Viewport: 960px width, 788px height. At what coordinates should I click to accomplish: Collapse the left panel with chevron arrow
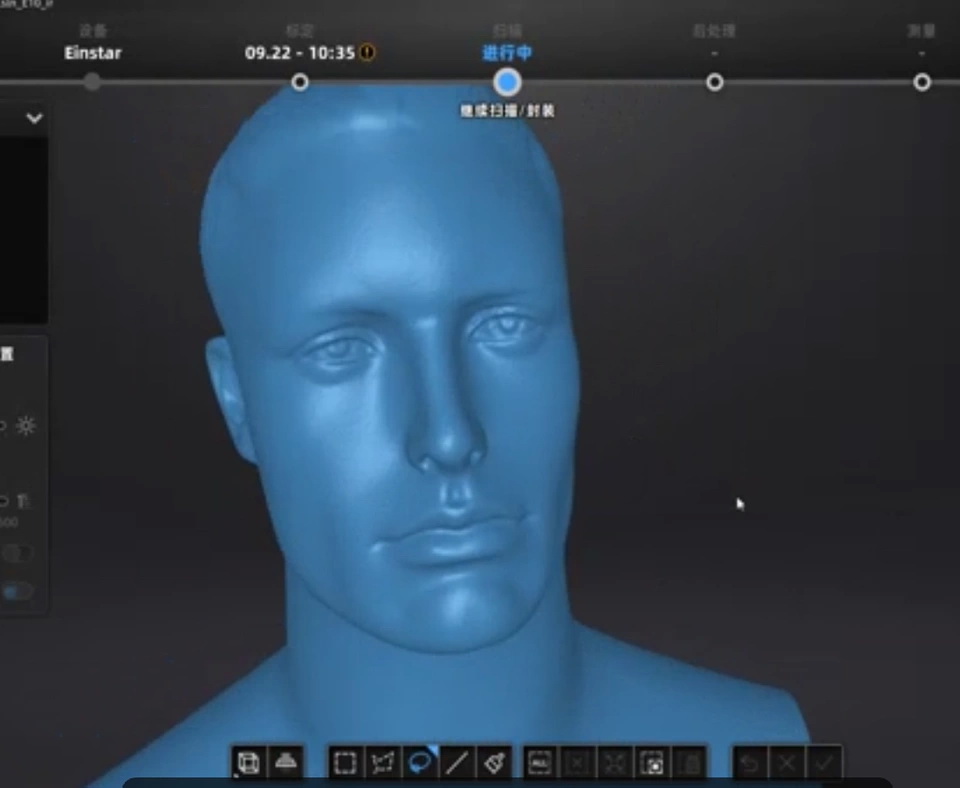click(34, 118)
